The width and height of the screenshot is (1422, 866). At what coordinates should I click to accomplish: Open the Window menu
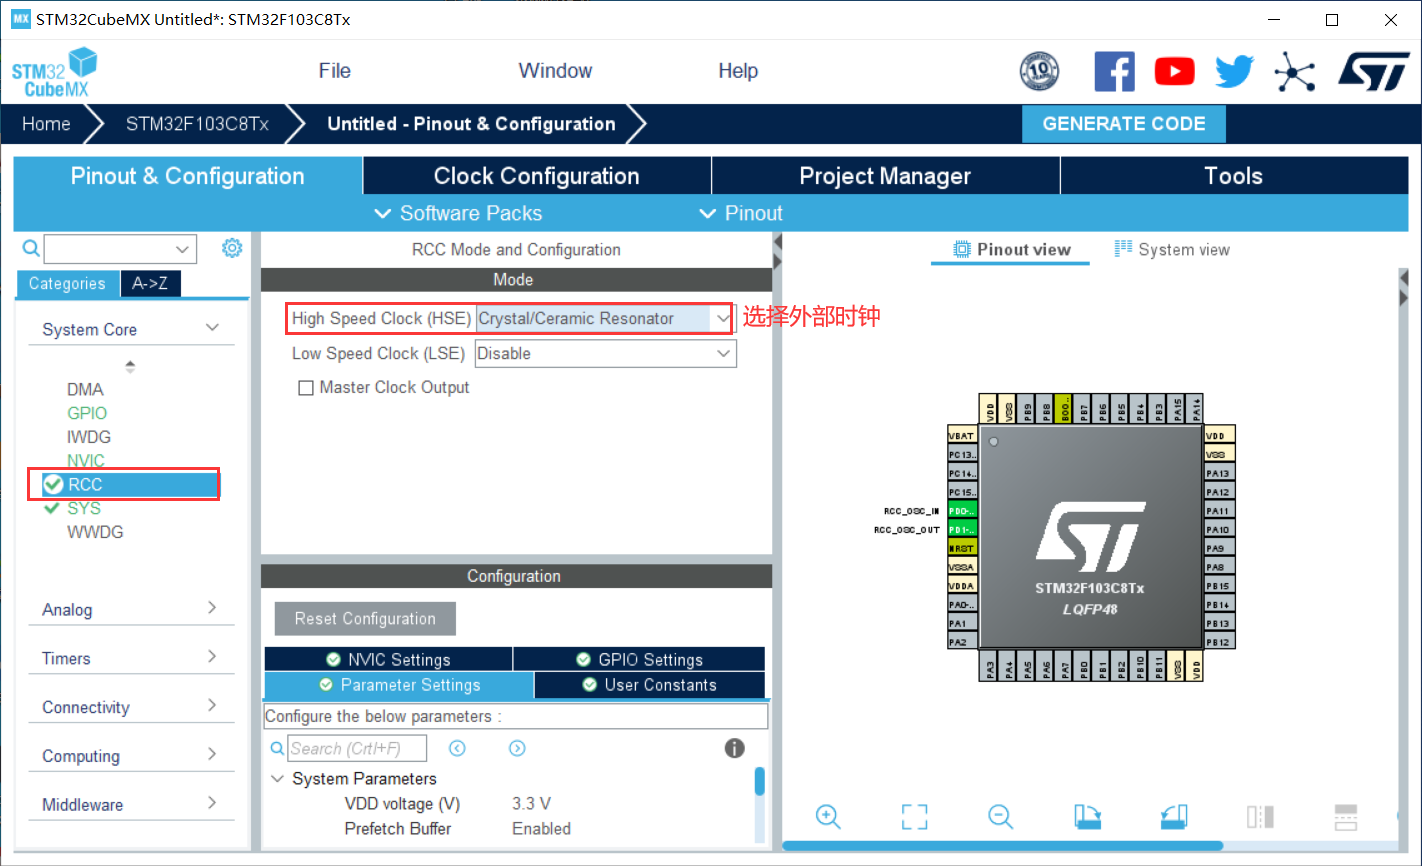click(555, 70)
